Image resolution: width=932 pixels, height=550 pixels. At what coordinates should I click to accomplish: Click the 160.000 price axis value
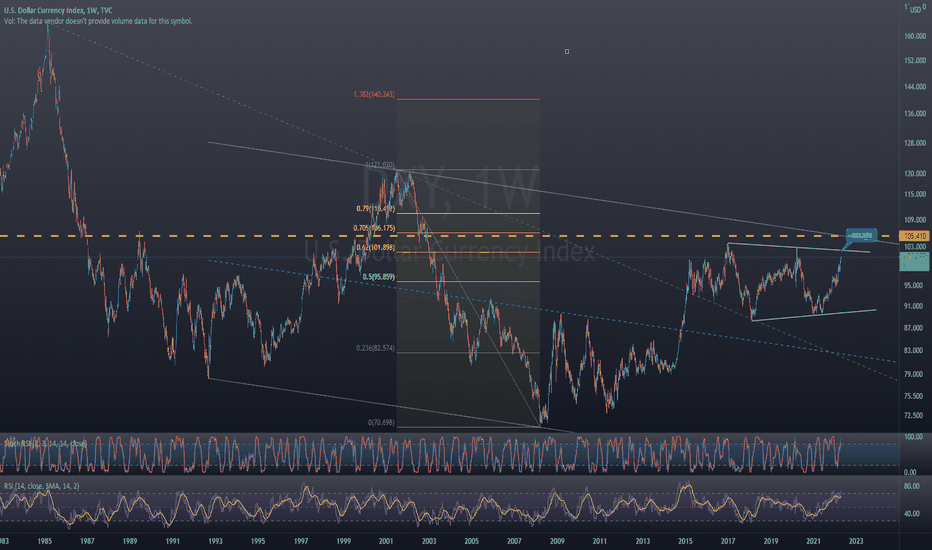tap(915, 36)
